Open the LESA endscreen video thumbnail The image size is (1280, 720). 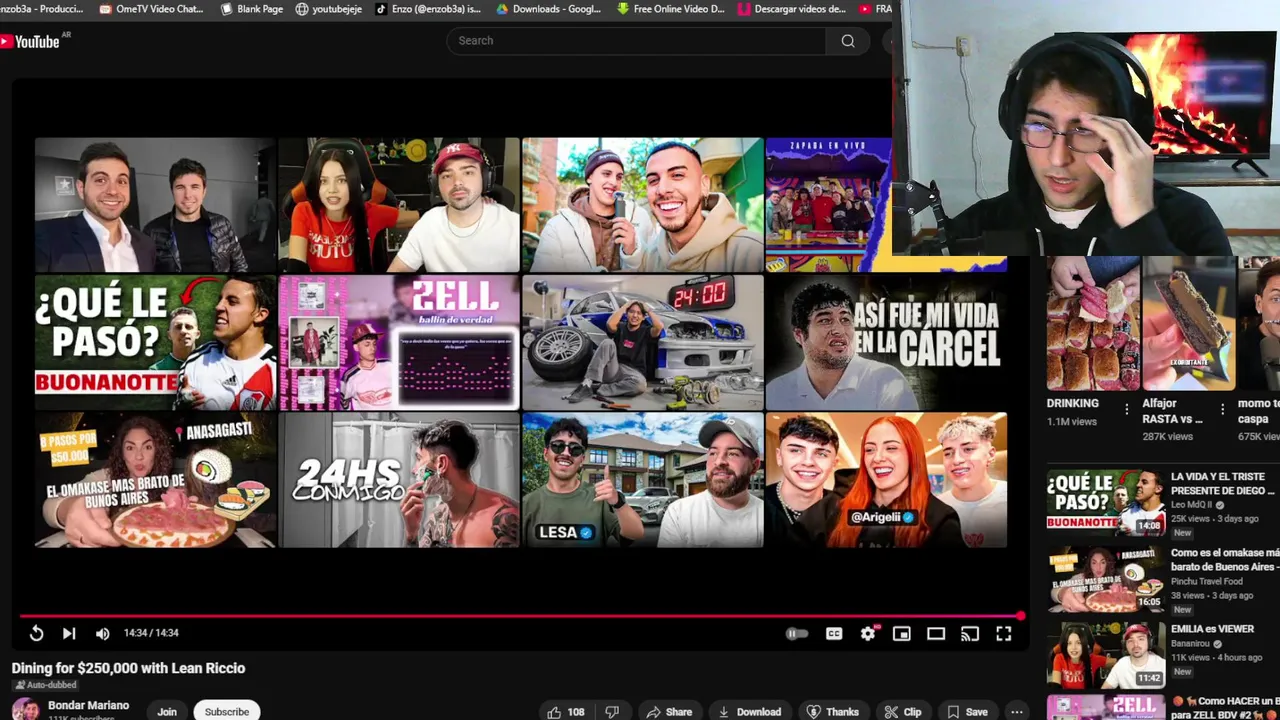[x=643, y=480]
